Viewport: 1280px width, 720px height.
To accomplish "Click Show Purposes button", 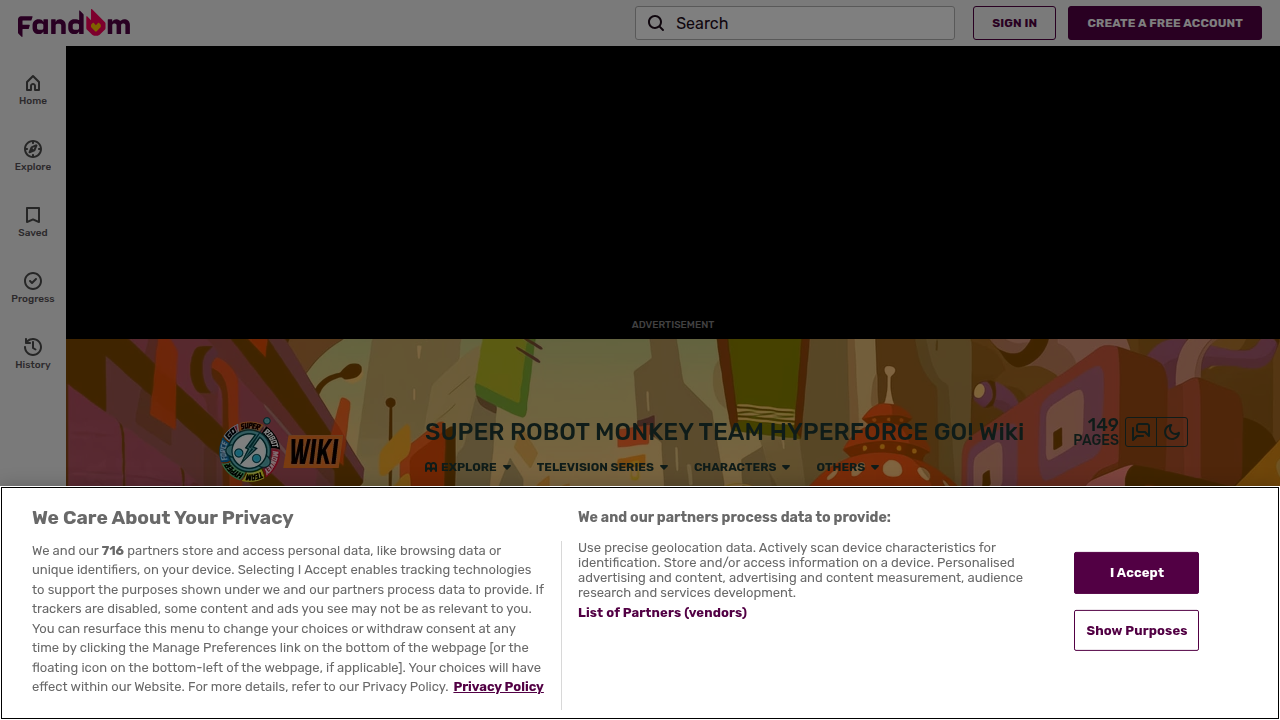I will (1136, 631).
